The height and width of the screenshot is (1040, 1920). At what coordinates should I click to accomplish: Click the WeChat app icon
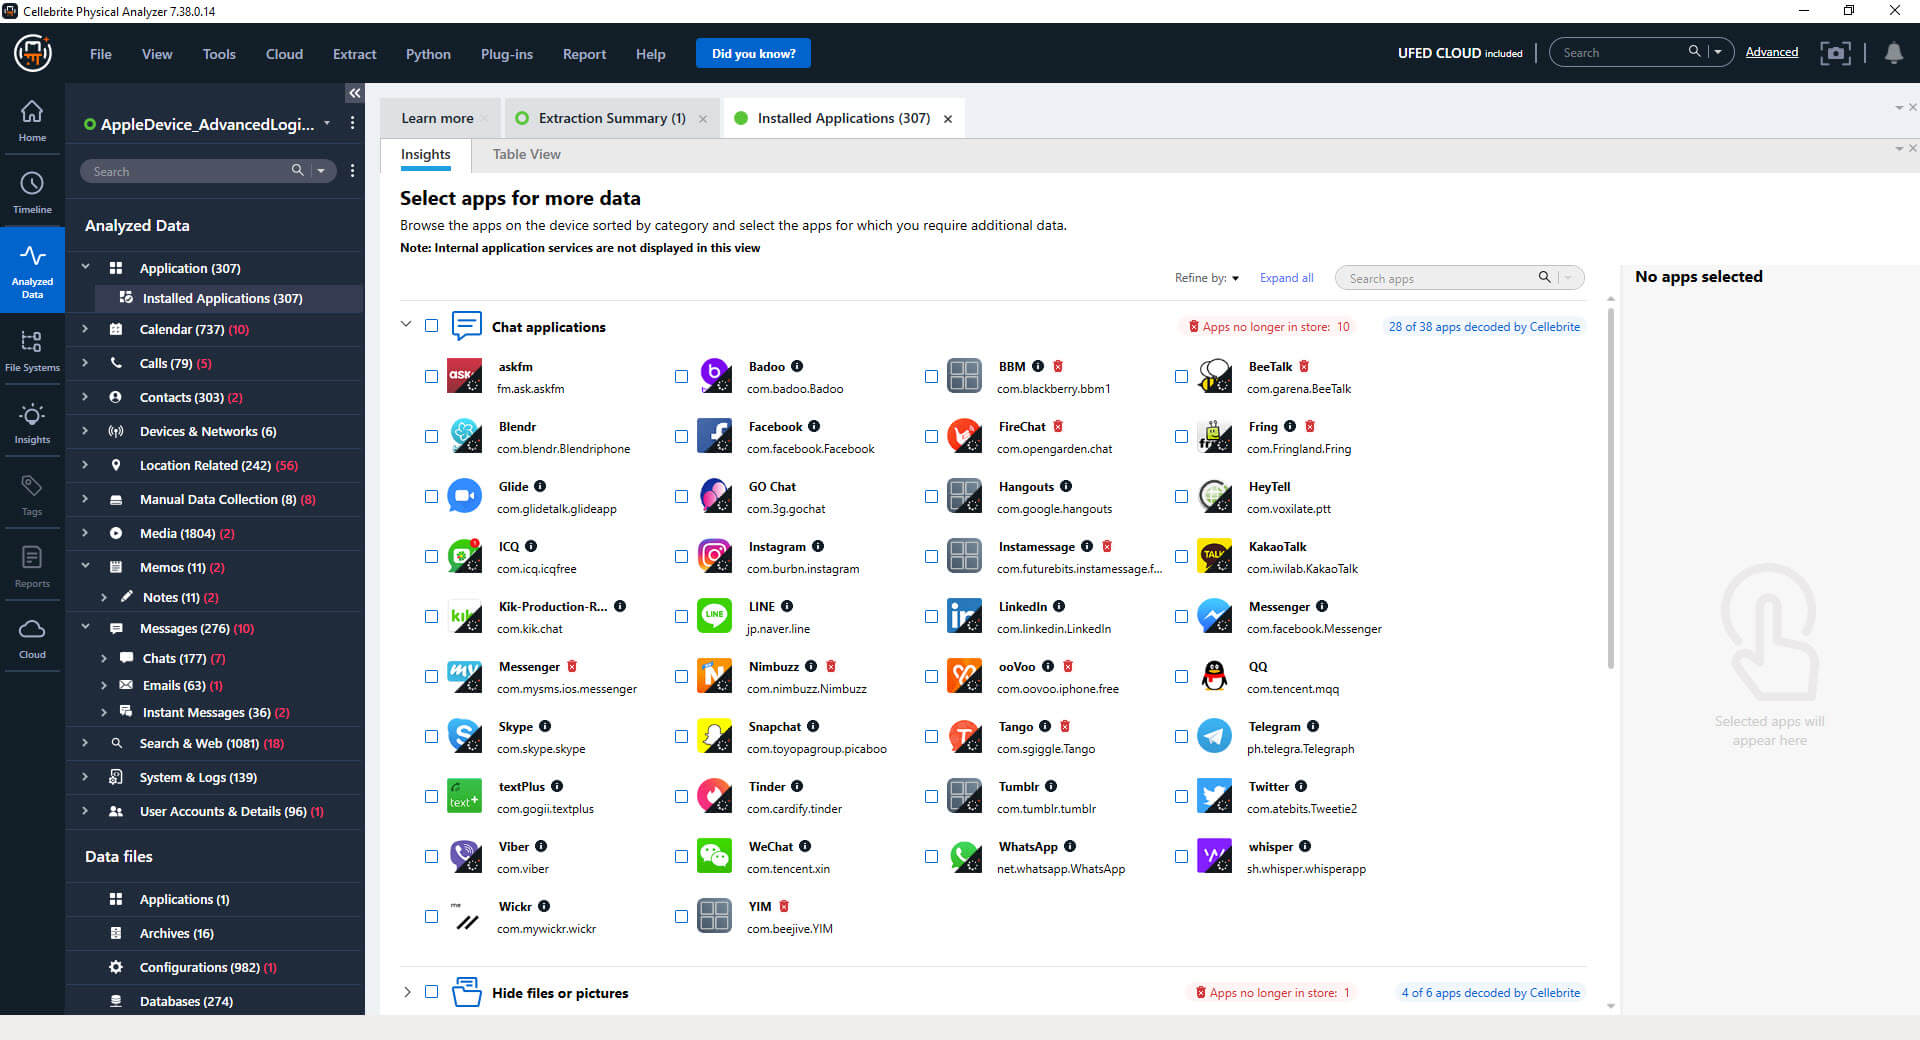(x=715, y=857)
